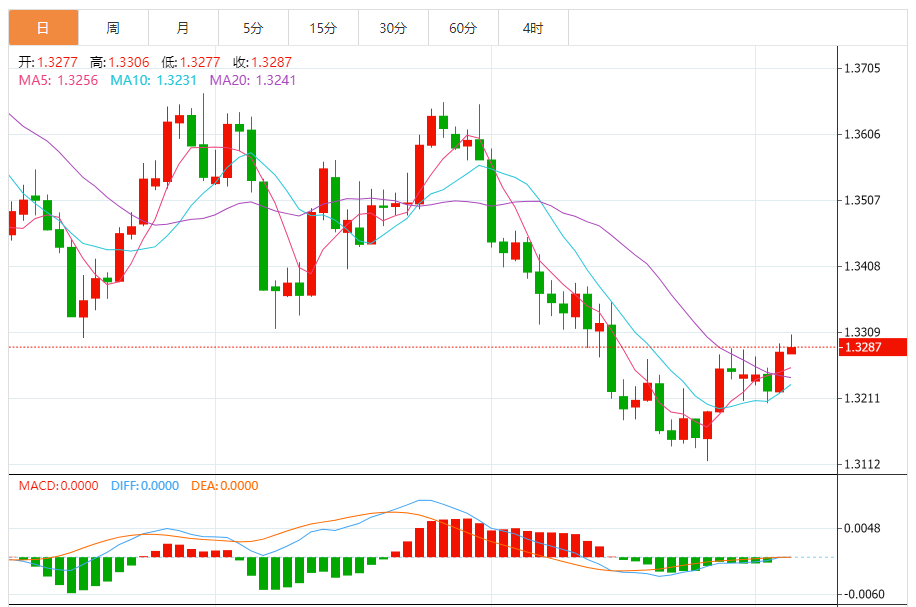Viewport: 916px width, 607px height.
Task: Select the 日 (daily) timeframe tab
Action: (x=43, y=27)
